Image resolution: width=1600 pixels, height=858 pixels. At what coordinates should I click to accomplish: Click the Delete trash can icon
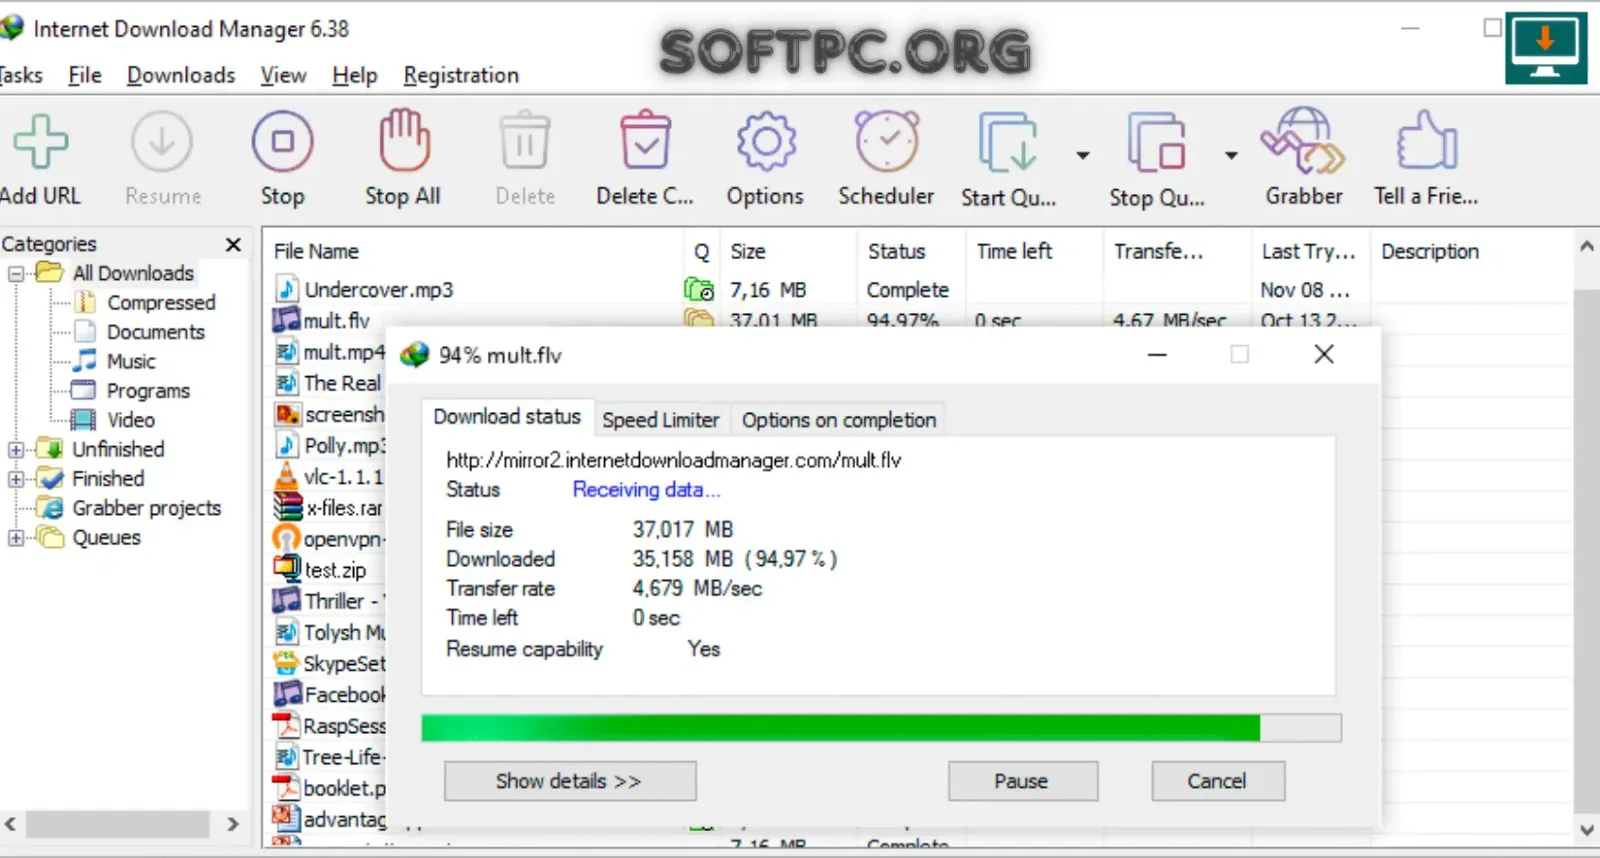(x=525, y=141)
